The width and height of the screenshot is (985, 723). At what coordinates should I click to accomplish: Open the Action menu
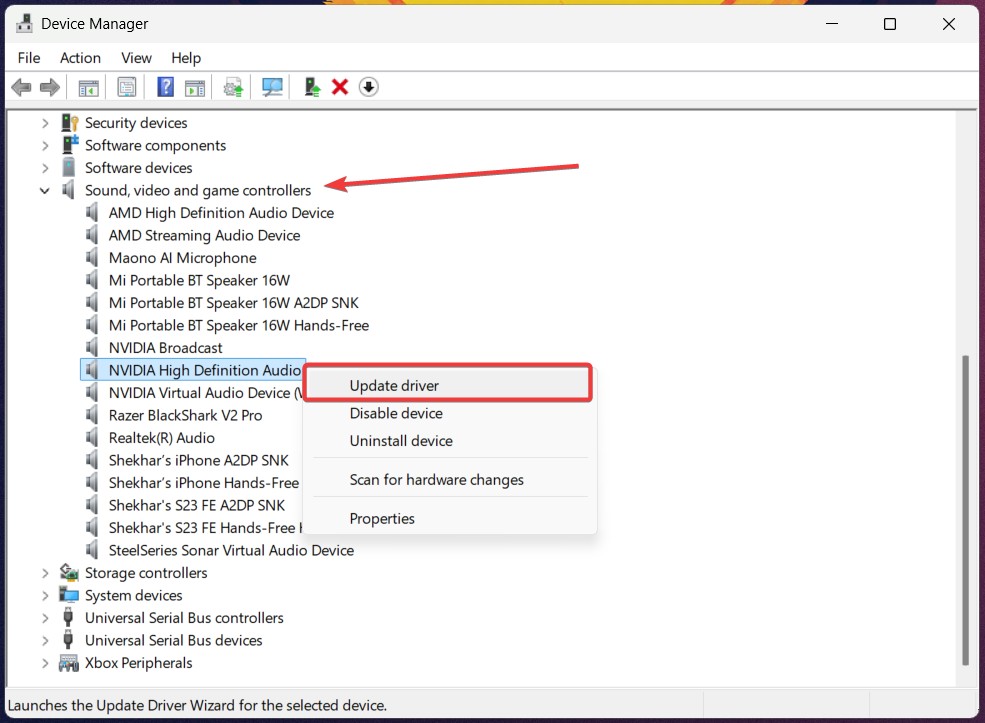tap(80, 58)
